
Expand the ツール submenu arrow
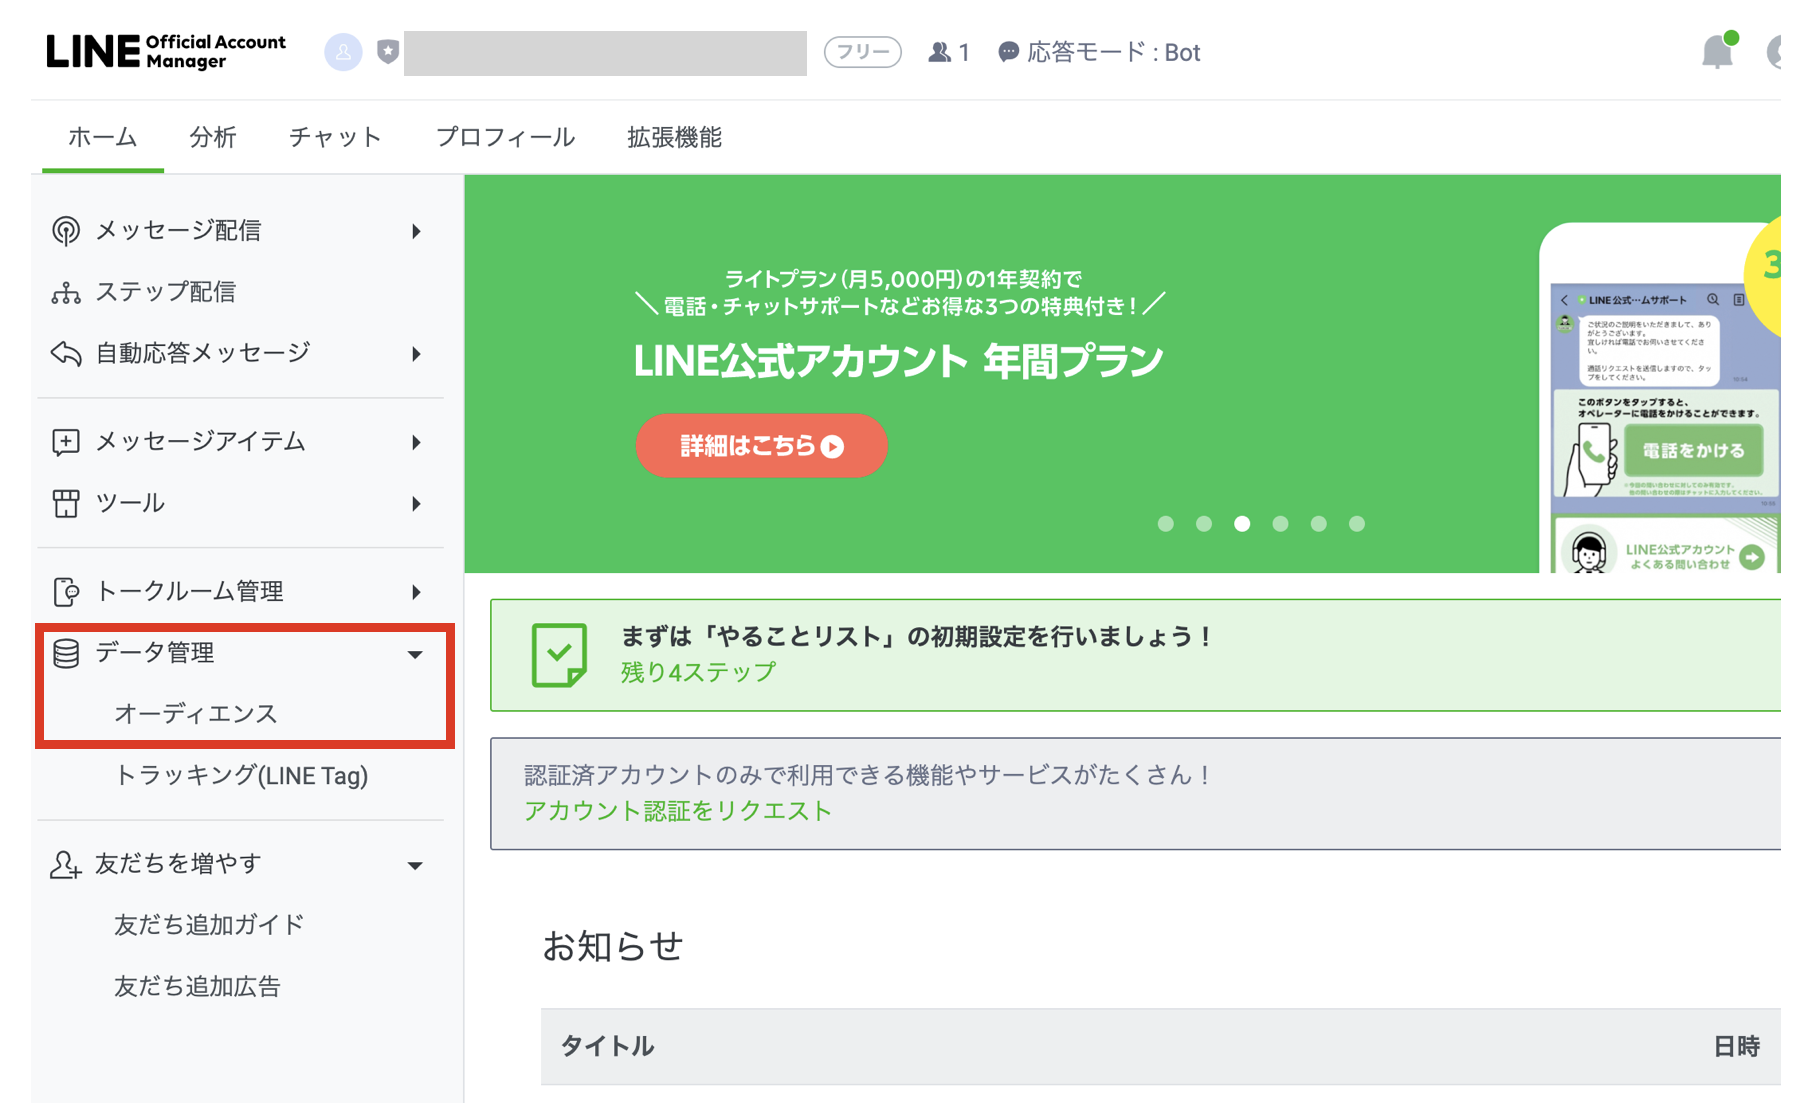tap(416, 504)
